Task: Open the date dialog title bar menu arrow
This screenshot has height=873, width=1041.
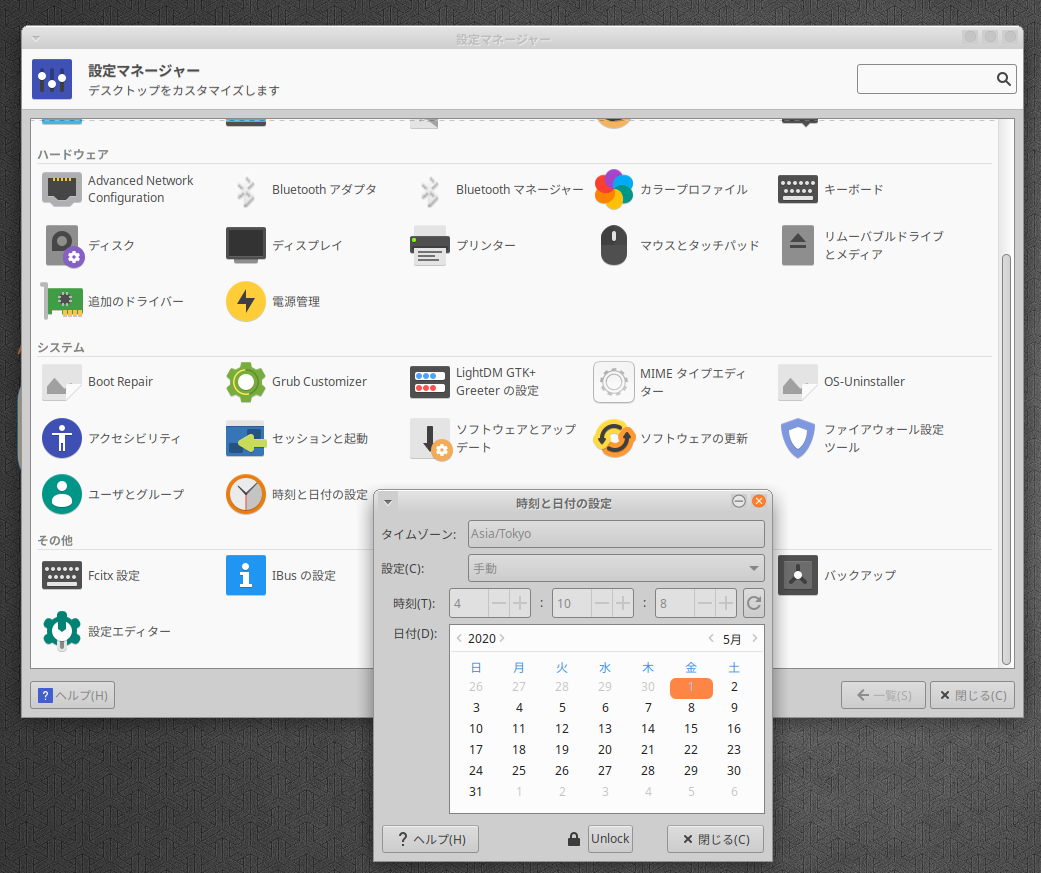Action: click(x=388, y=502)
